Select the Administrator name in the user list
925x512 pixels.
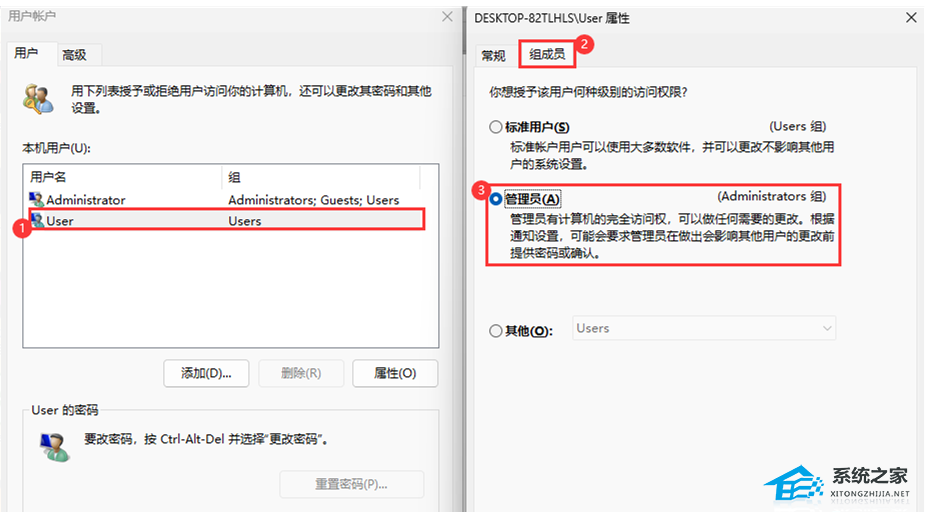[x=86, y=200]
